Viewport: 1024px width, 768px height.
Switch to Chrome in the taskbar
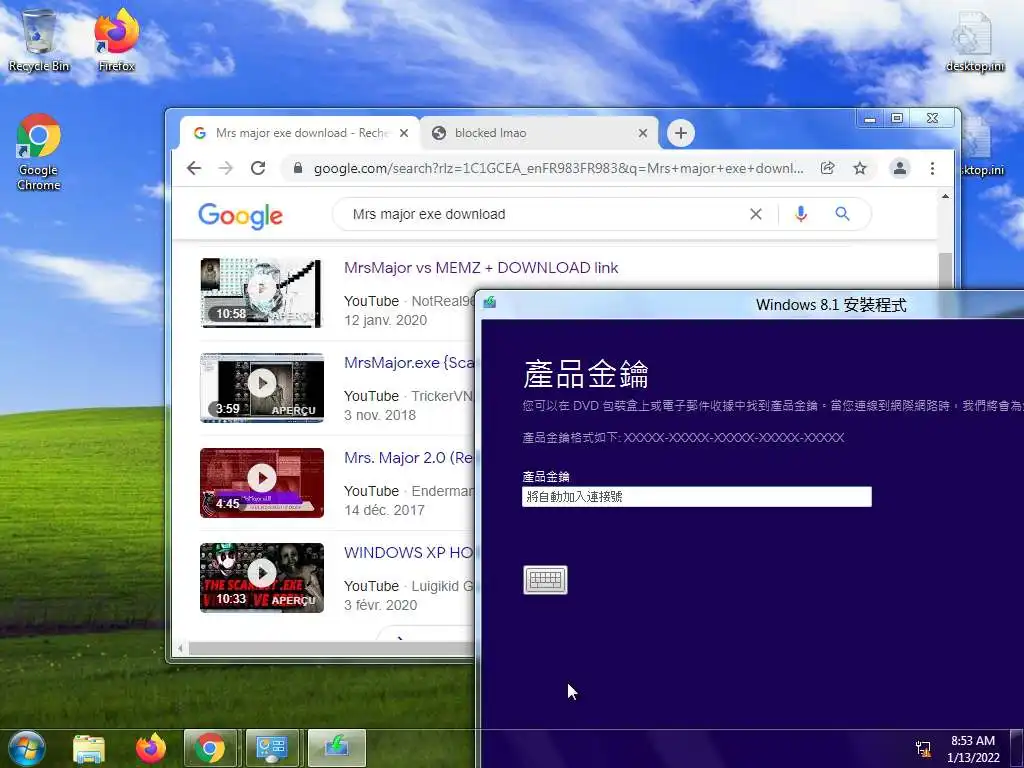[210, 748]
